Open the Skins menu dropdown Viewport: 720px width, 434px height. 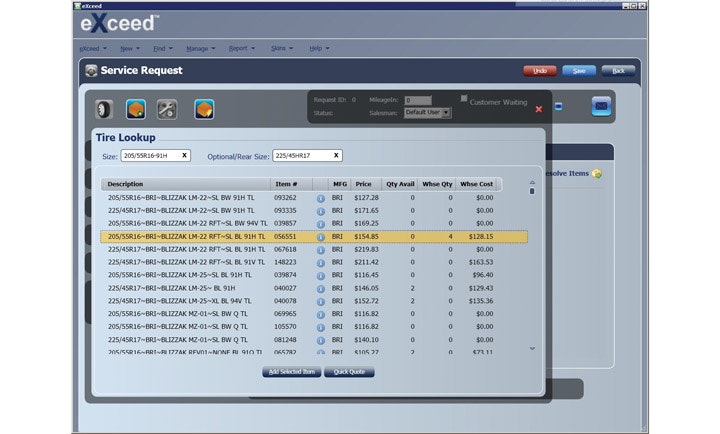tap(281, 48)
